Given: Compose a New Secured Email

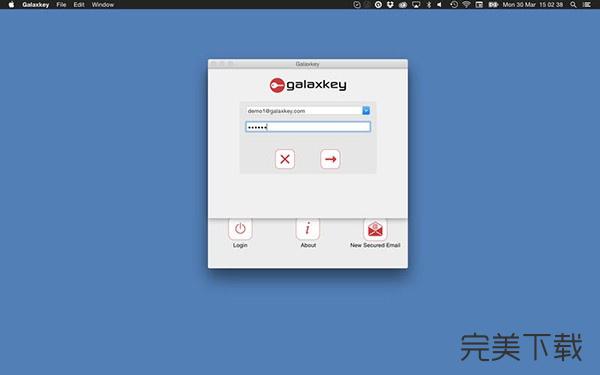Looking at the screenshot, I should click(x=375, y=229).
